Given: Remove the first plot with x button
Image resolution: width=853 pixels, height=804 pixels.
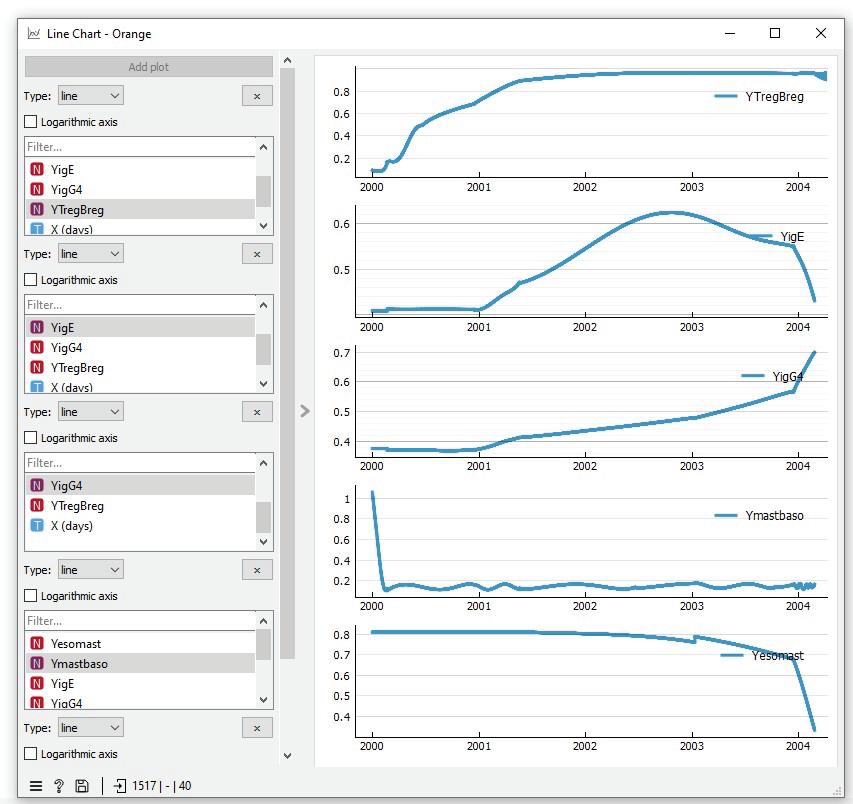Looking at the screenshot, I should (257, 96).
